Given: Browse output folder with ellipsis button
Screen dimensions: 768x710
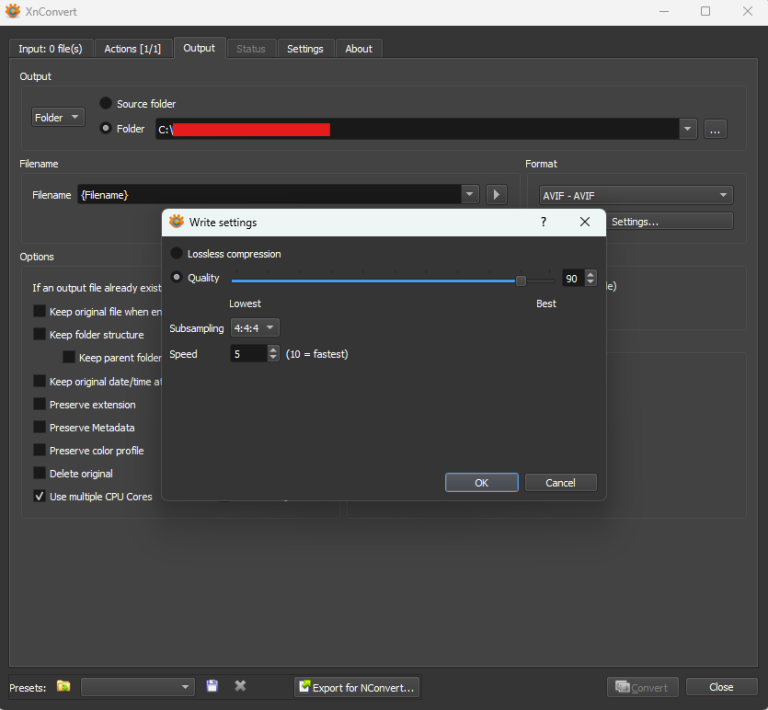Looking at the screenshot, I should click(x=715, y=129).
